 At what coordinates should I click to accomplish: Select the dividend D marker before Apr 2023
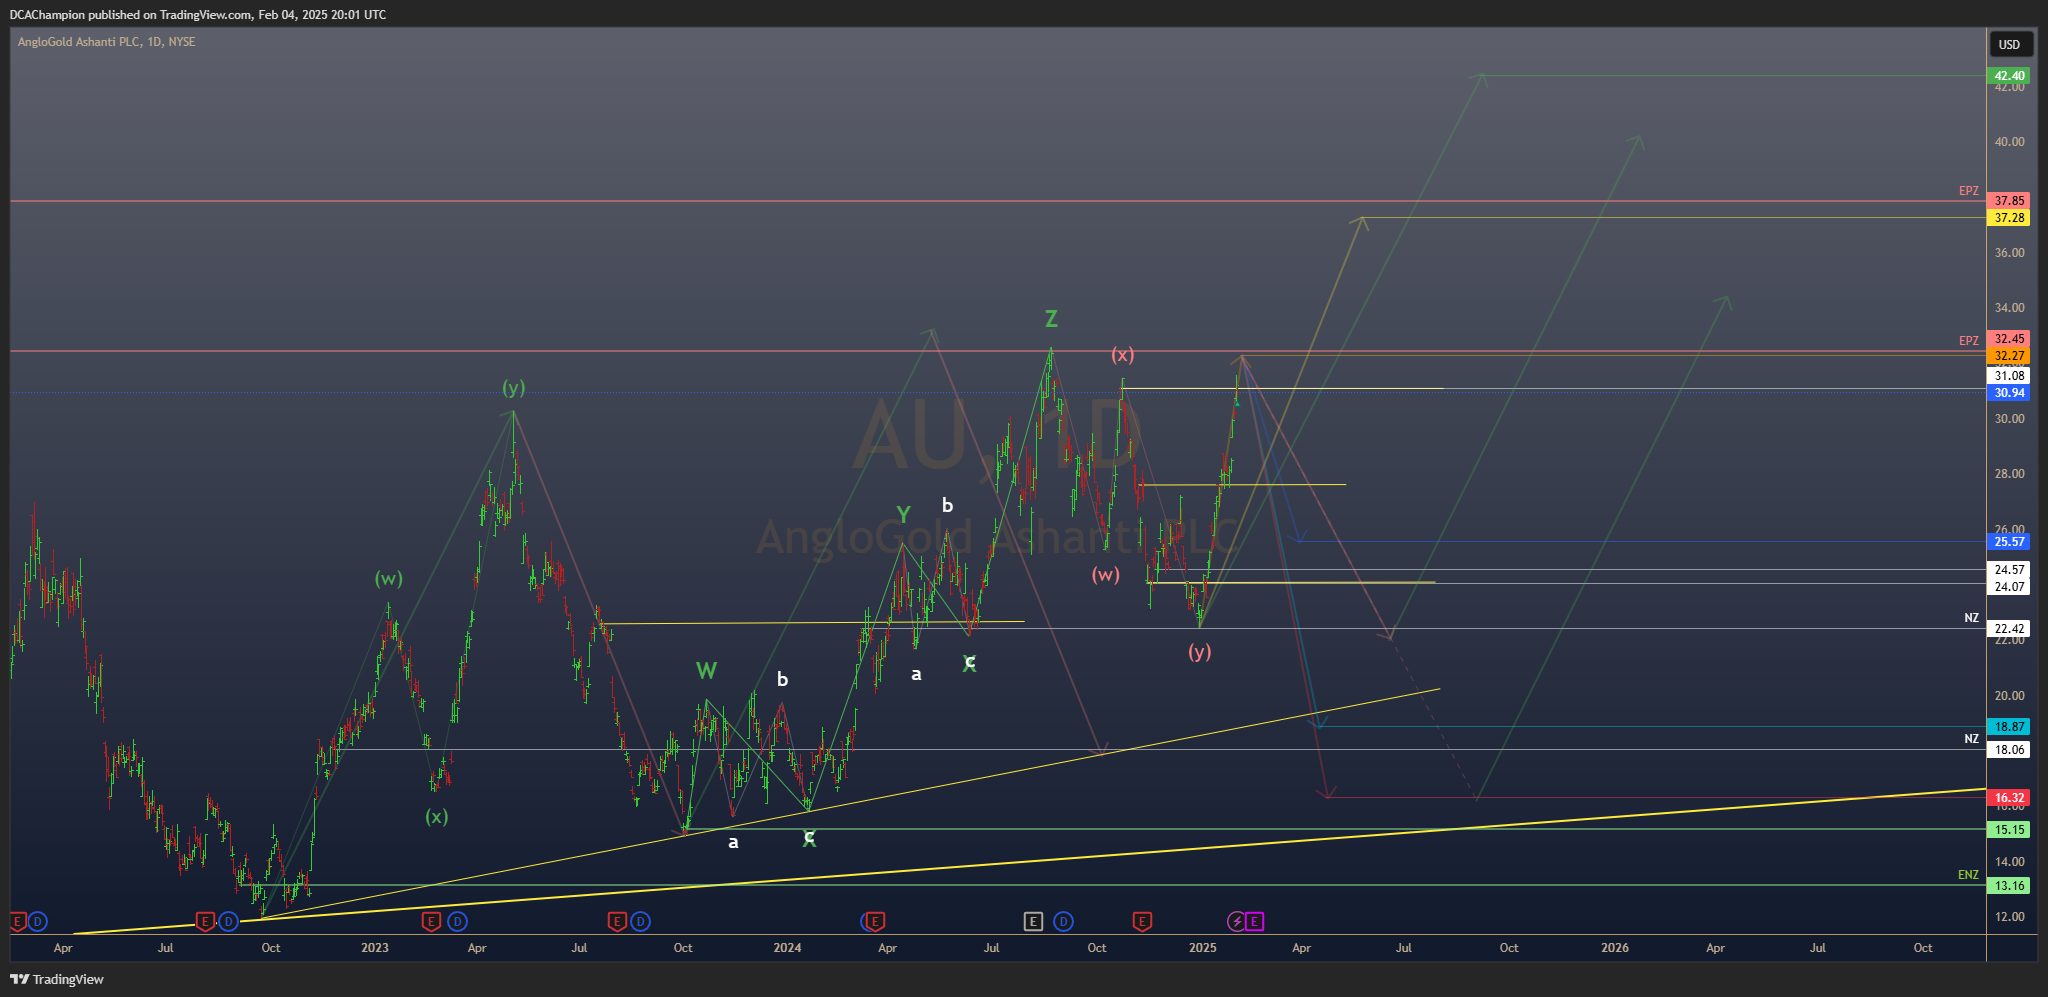click(456, 921)
